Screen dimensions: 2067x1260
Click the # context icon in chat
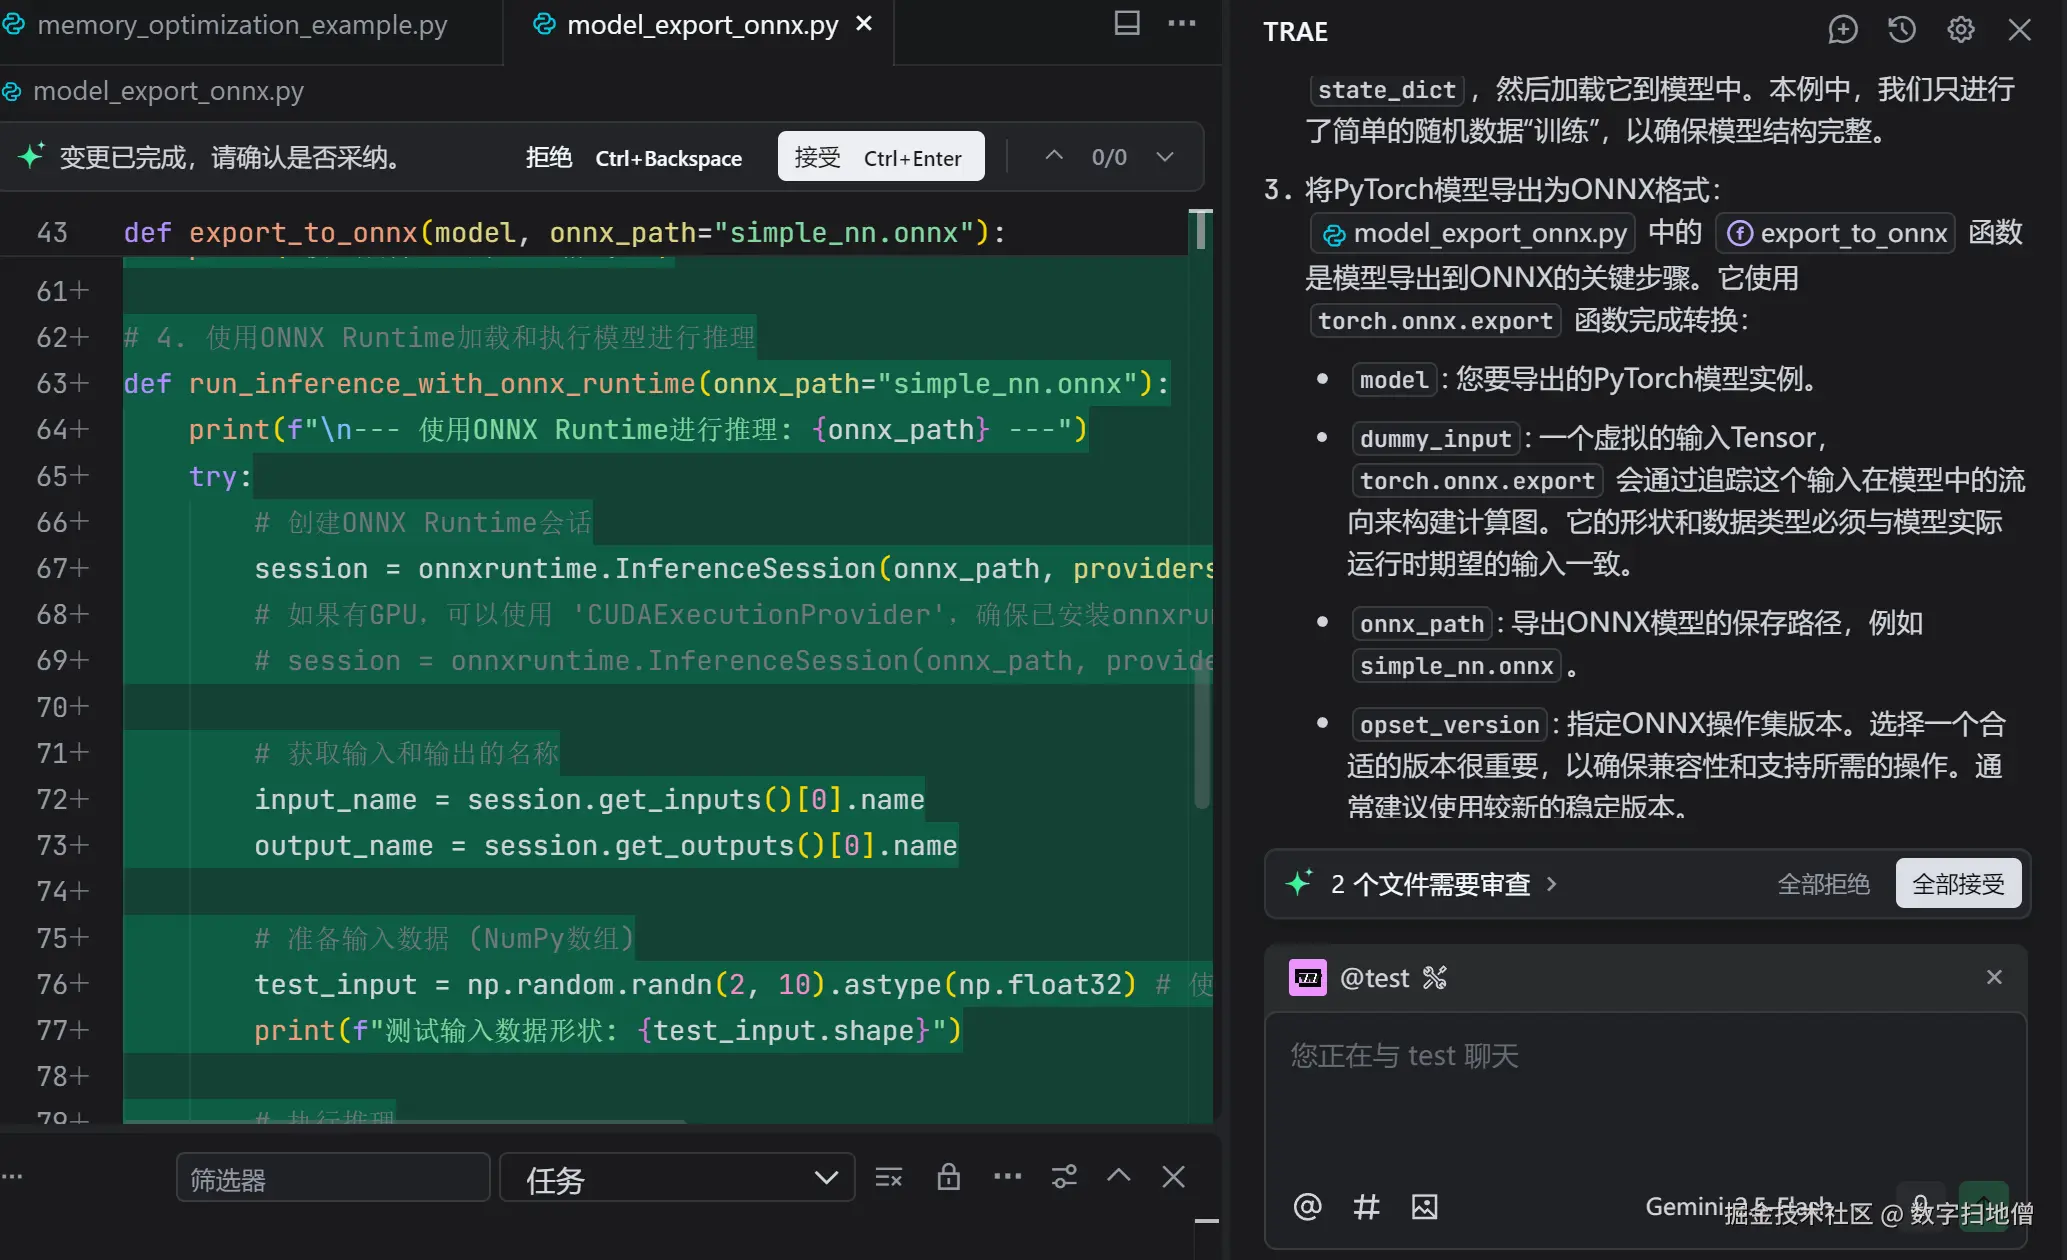coord(1366,1207)
